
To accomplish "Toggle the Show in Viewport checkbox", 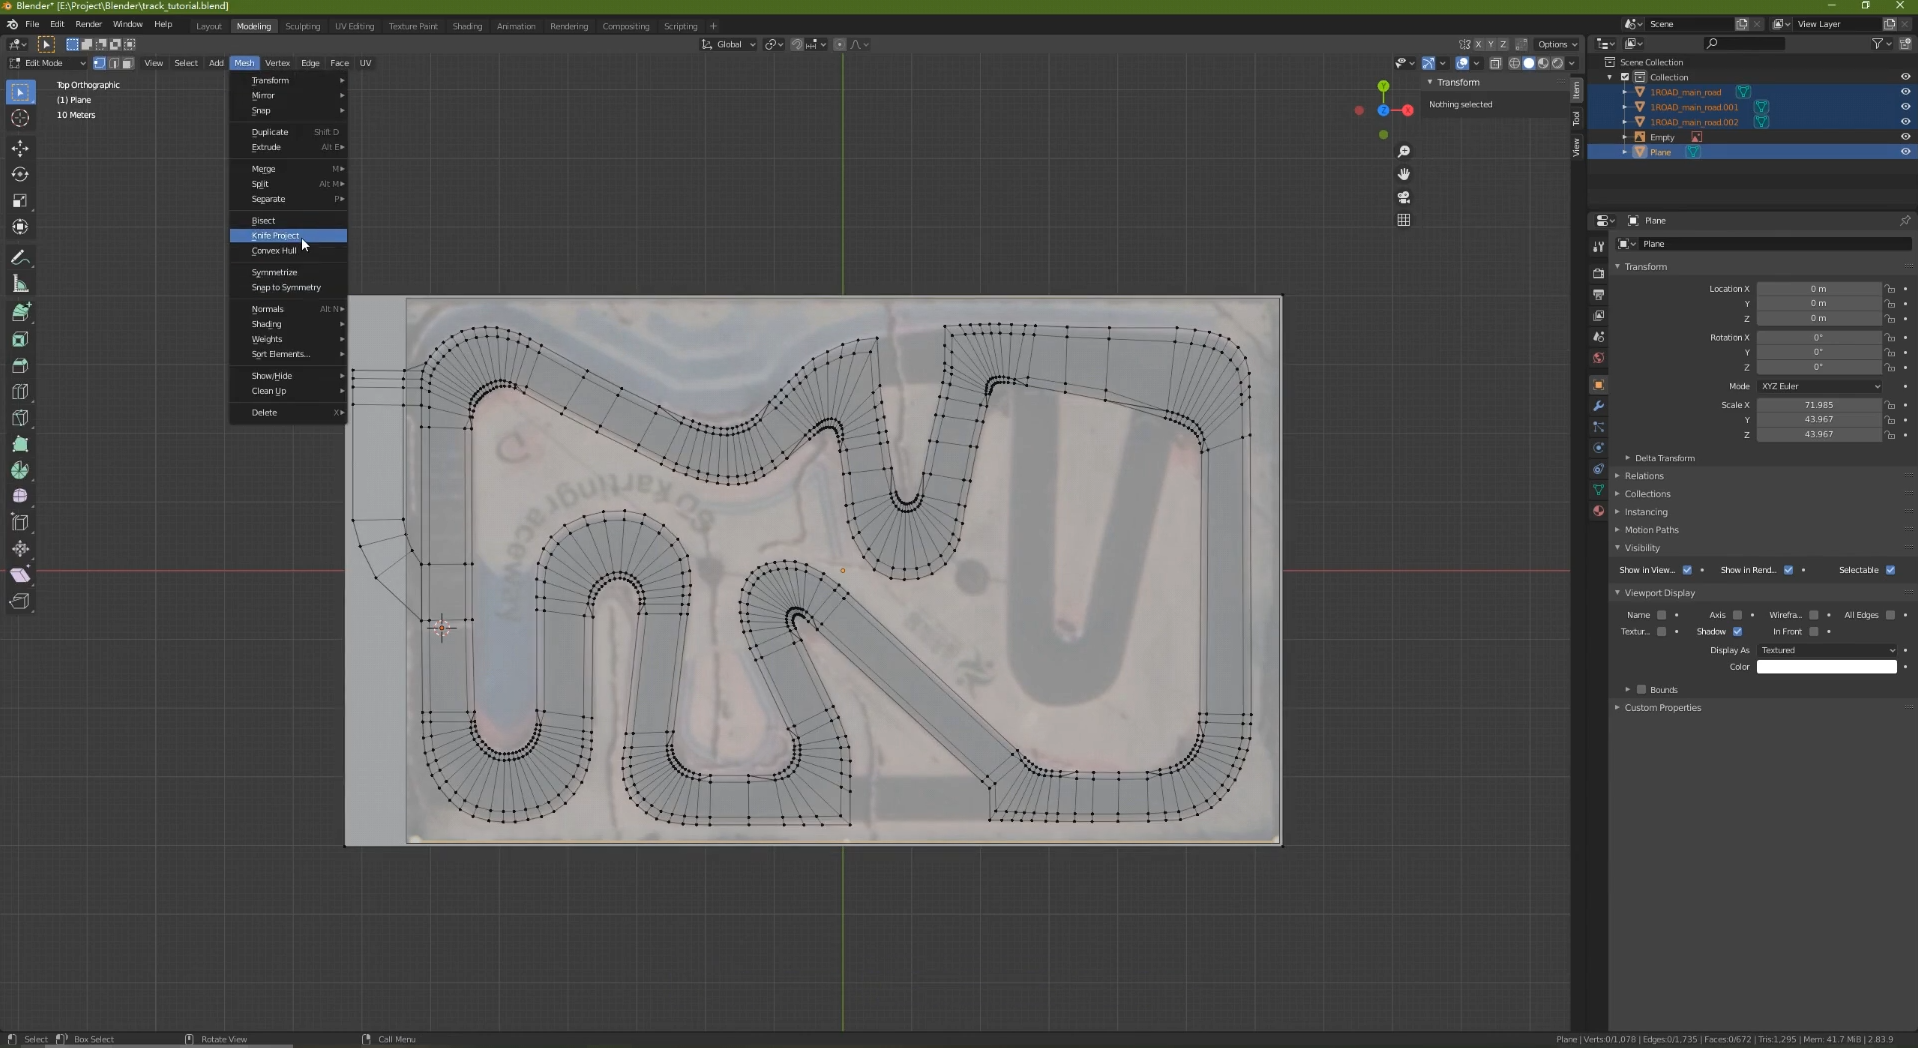I will click(x=1687, y=570).
